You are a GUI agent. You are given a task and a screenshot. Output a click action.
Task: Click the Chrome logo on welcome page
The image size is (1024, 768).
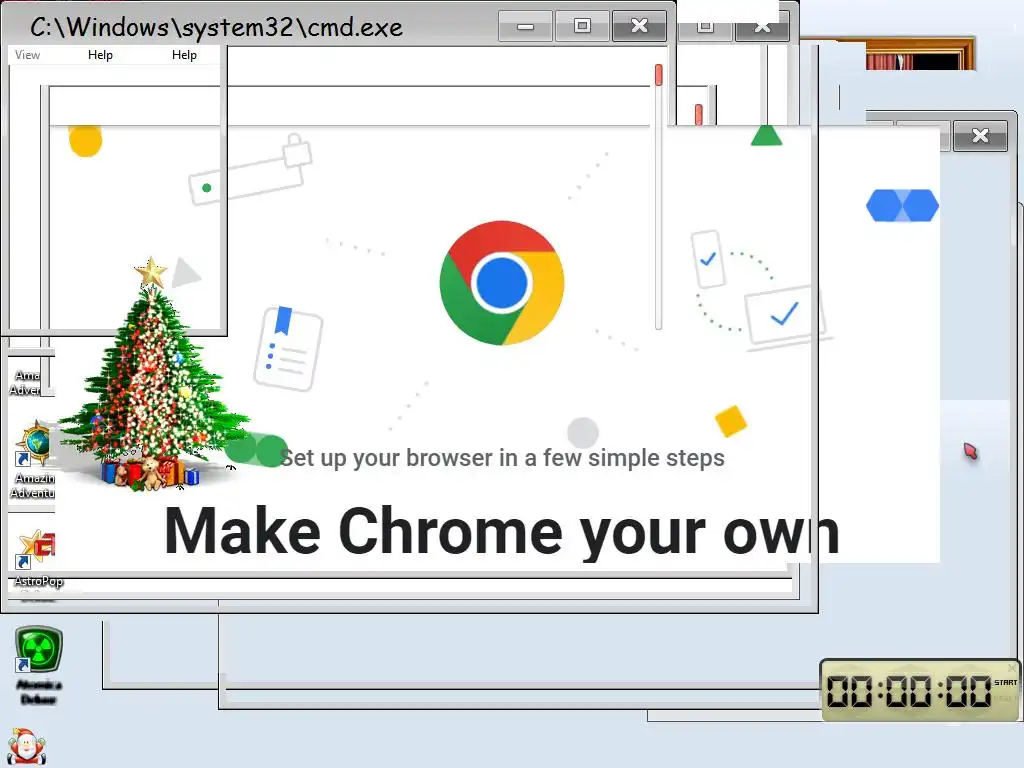tap(502, 283)
